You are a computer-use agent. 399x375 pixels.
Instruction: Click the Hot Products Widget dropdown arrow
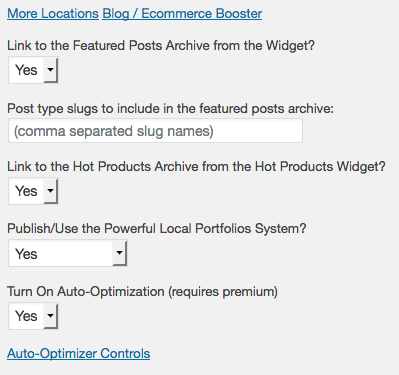pyautogui.click(x=51, y=191)
